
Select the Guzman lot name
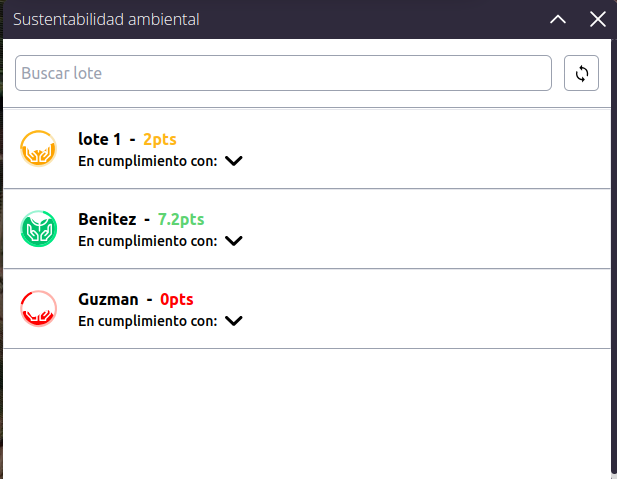point(108,300)
